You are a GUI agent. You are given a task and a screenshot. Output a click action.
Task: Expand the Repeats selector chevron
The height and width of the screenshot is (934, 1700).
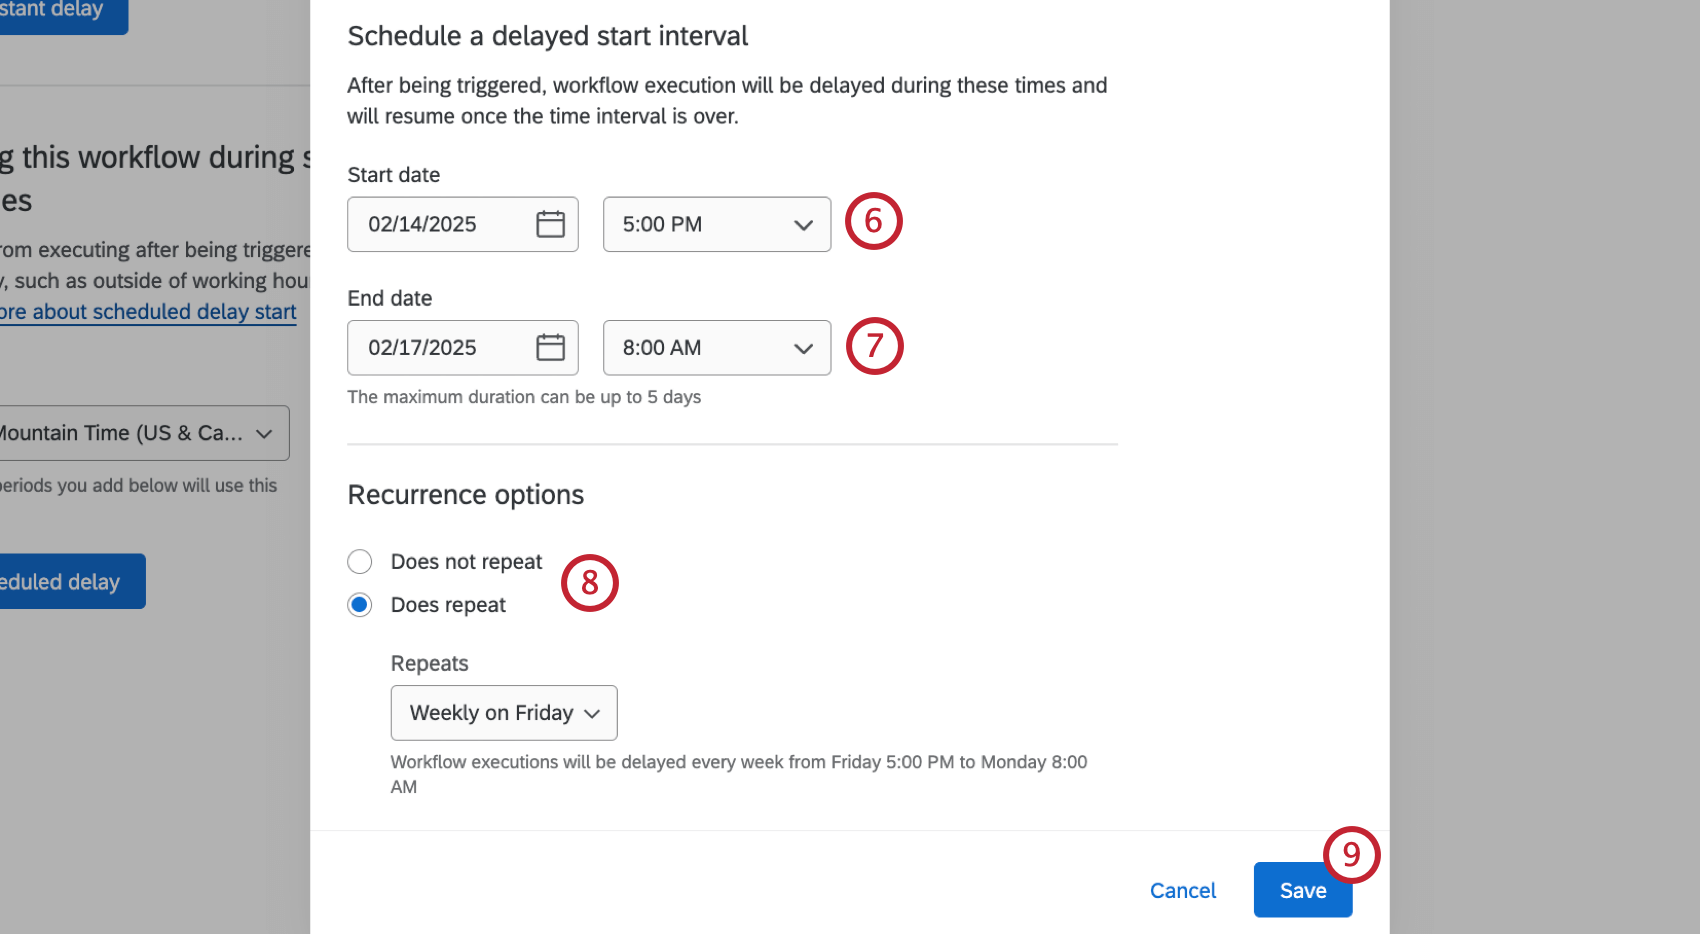point(596,712)
